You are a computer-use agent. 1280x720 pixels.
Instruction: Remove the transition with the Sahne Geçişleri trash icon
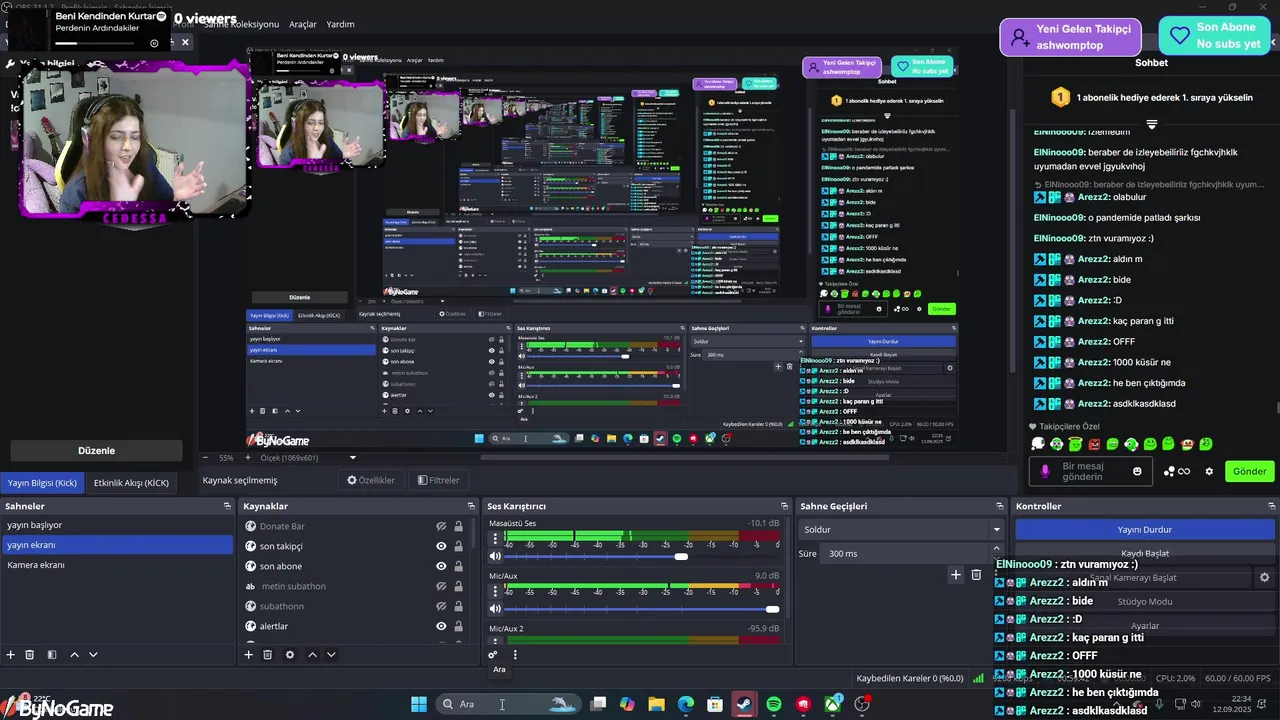[977, 575]
